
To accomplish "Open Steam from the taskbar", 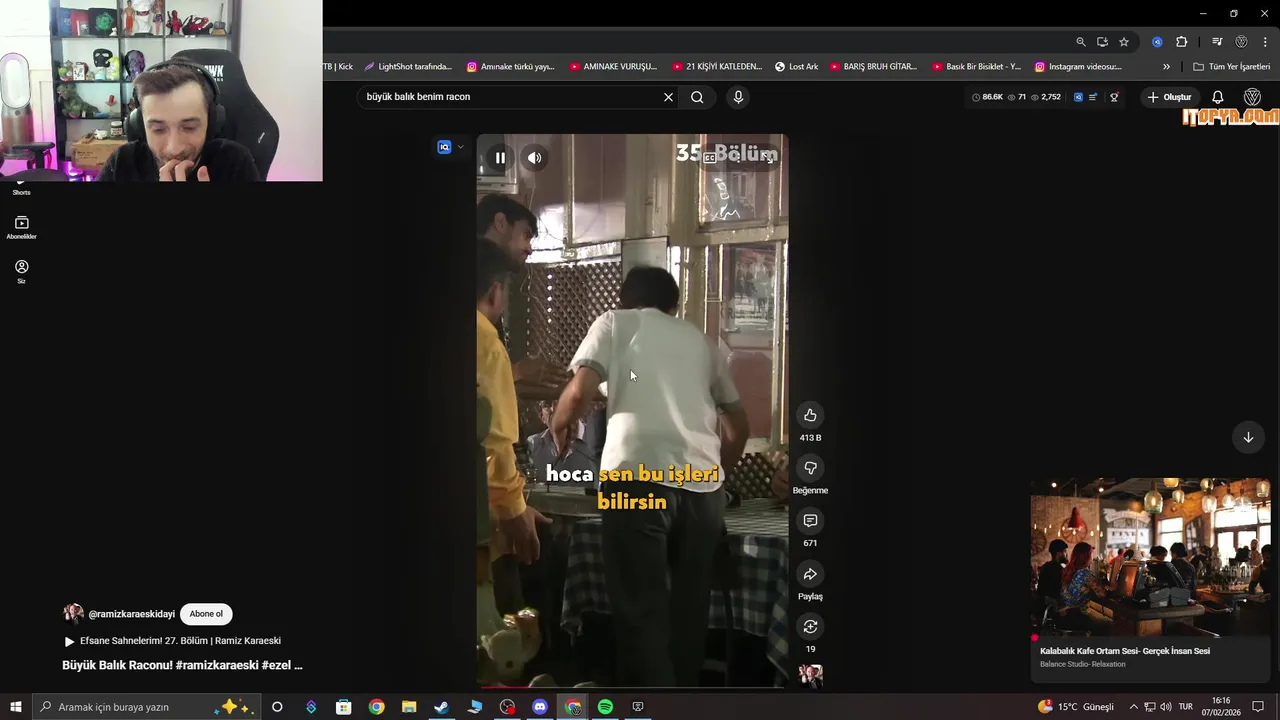I will coord(441,707).
